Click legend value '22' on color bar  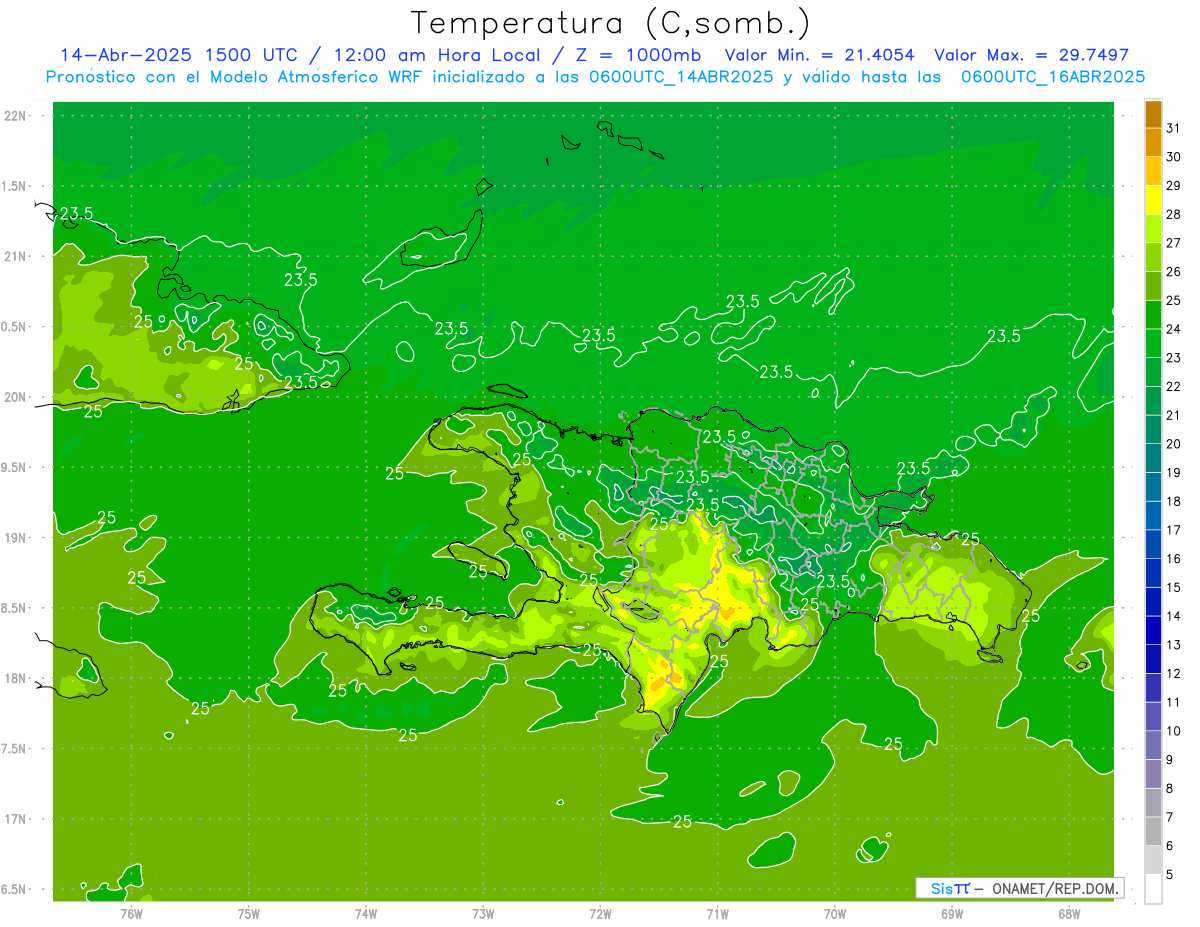point(1173,386)
